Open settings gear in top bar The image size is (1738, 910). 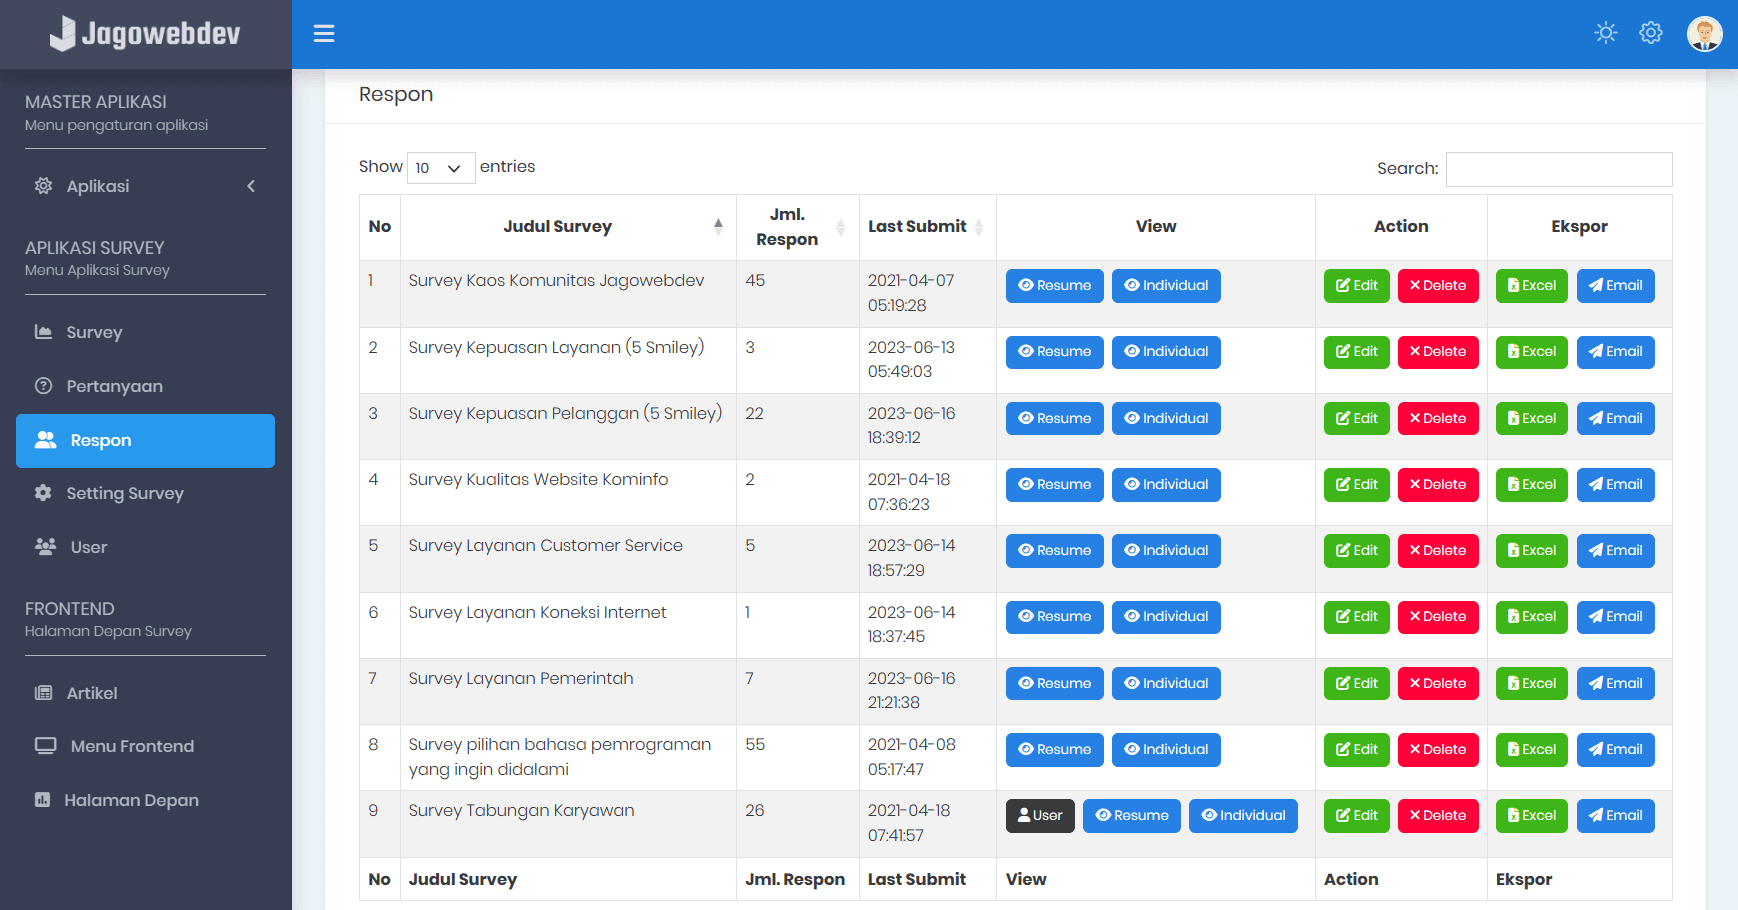click(x=1651, y=33)
